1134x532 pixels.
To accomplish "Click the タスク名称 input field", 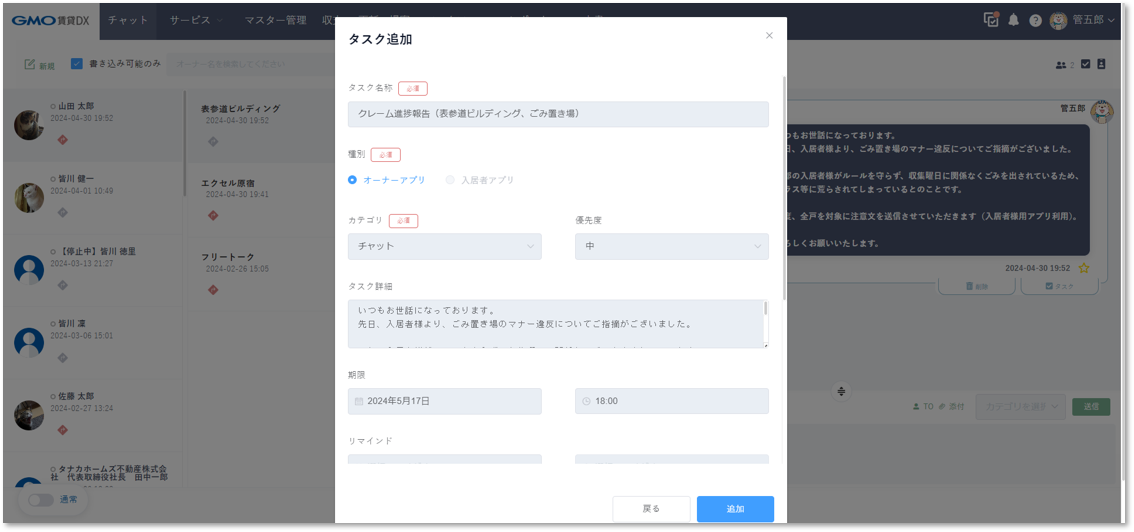I will click(x=558, y=114).
